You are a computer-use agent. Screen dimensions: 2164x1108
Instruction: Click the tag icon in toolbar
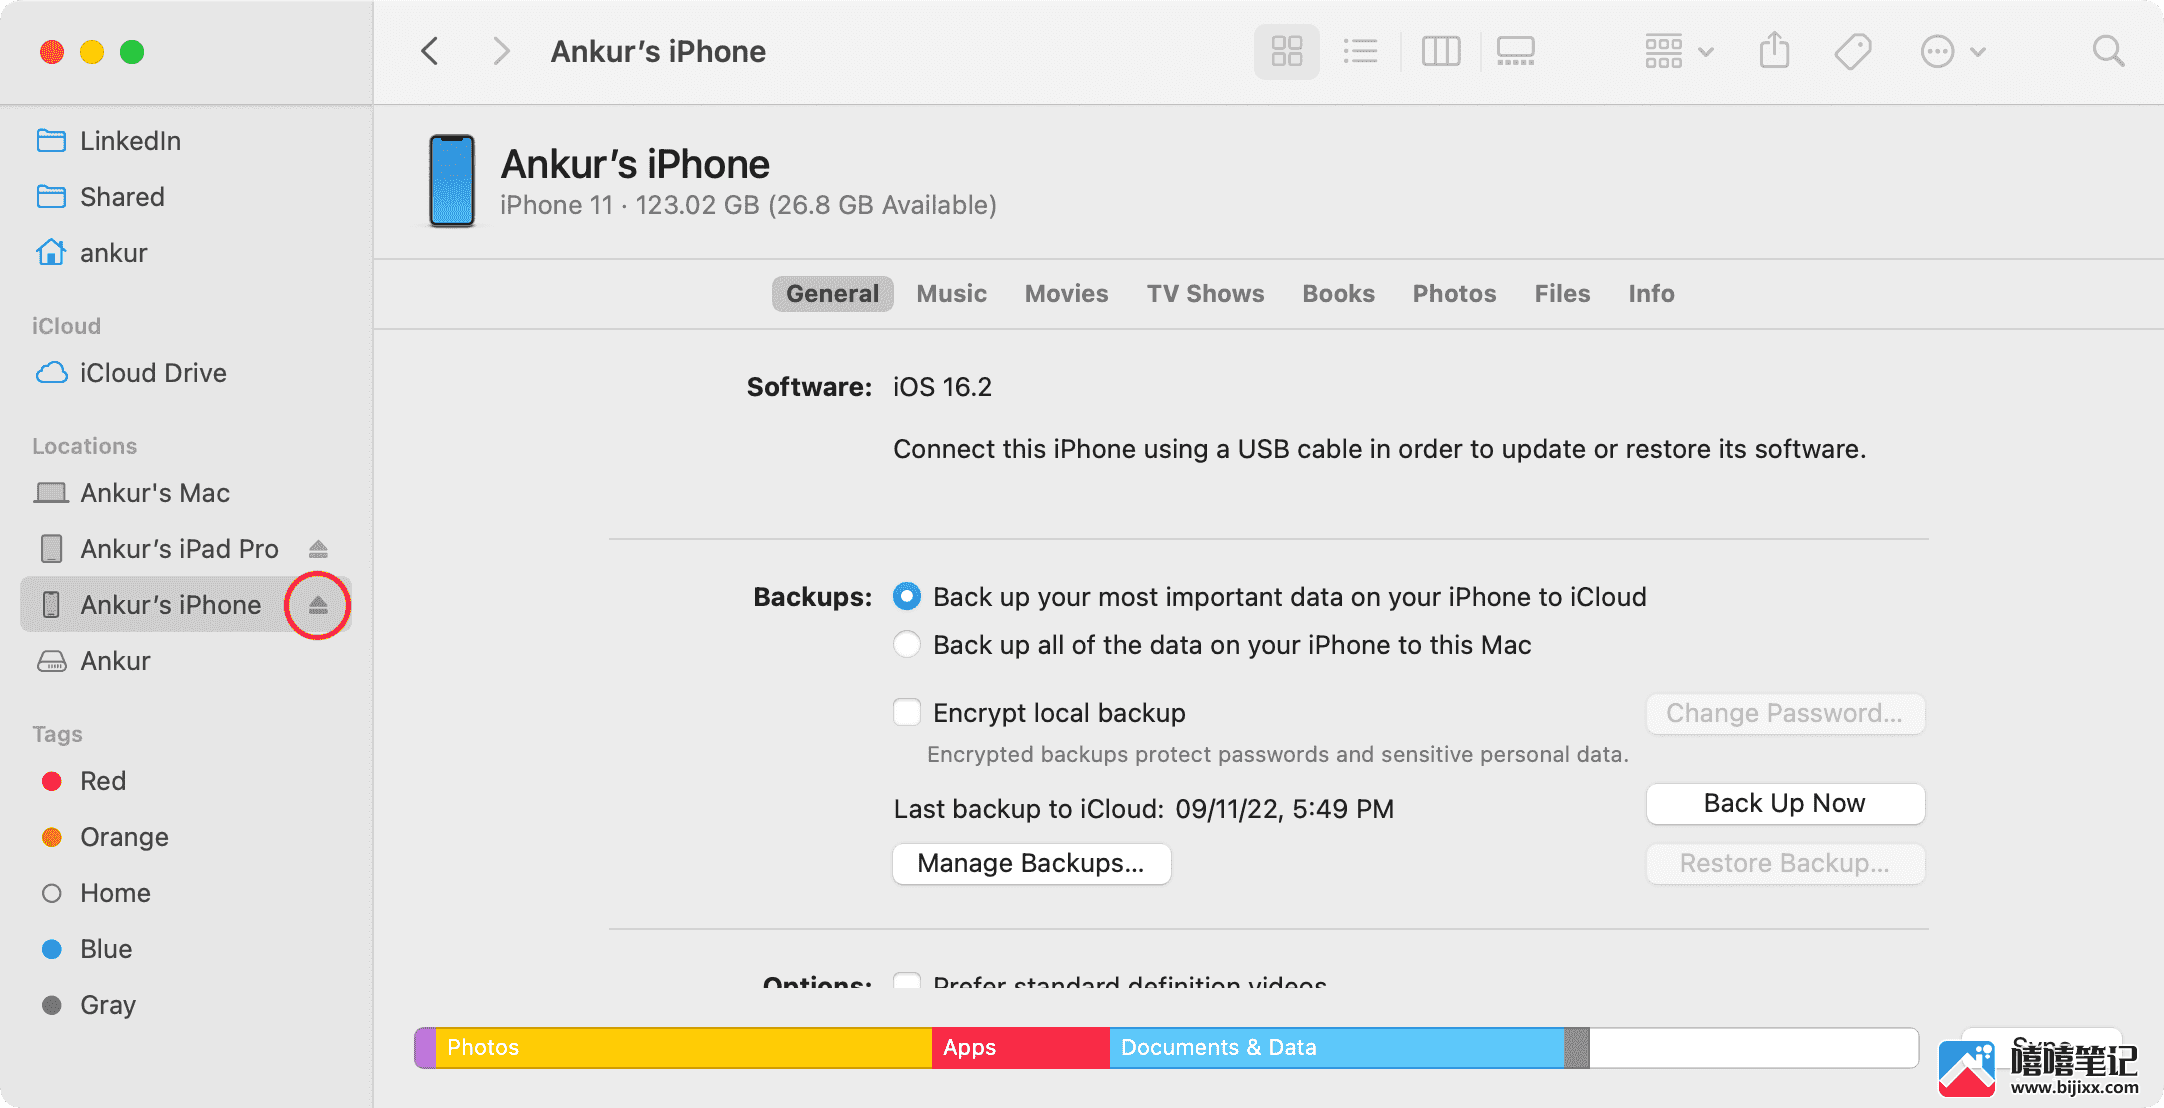click(x=1852, y=54)
